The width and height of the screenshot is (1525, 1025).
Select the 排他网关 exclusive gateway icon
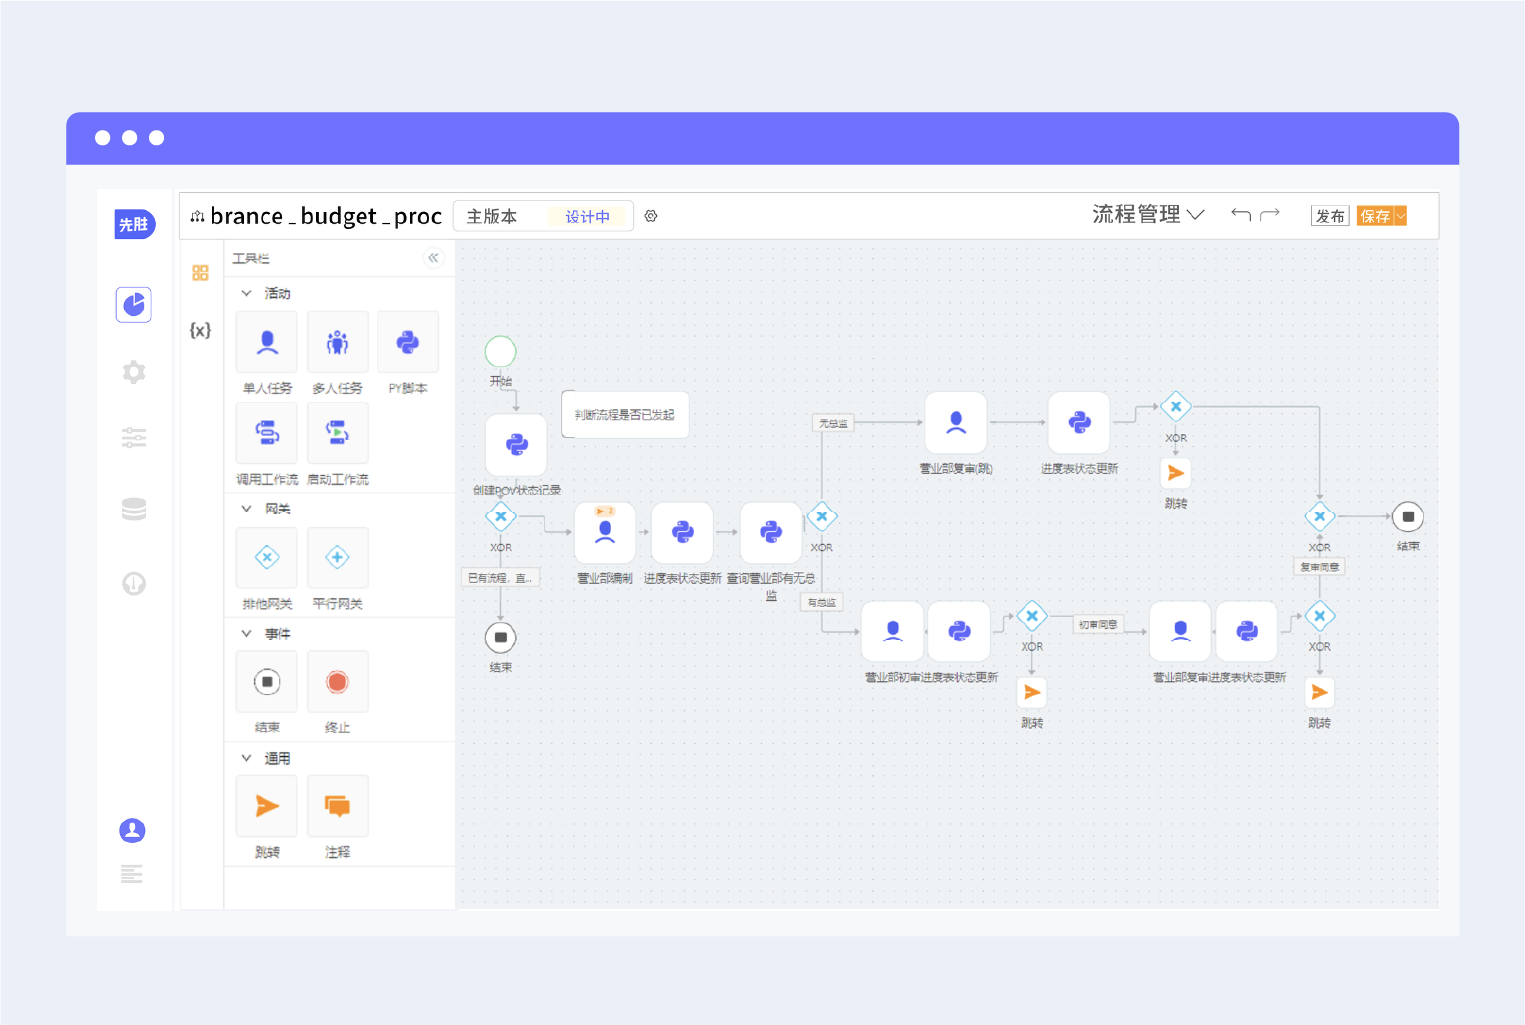(267, 557)
